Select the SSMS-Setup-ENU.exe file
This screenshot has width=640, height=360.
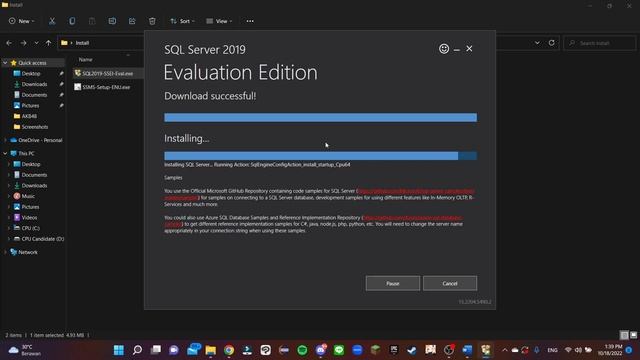pyautogui.click(x=106, y=87)
